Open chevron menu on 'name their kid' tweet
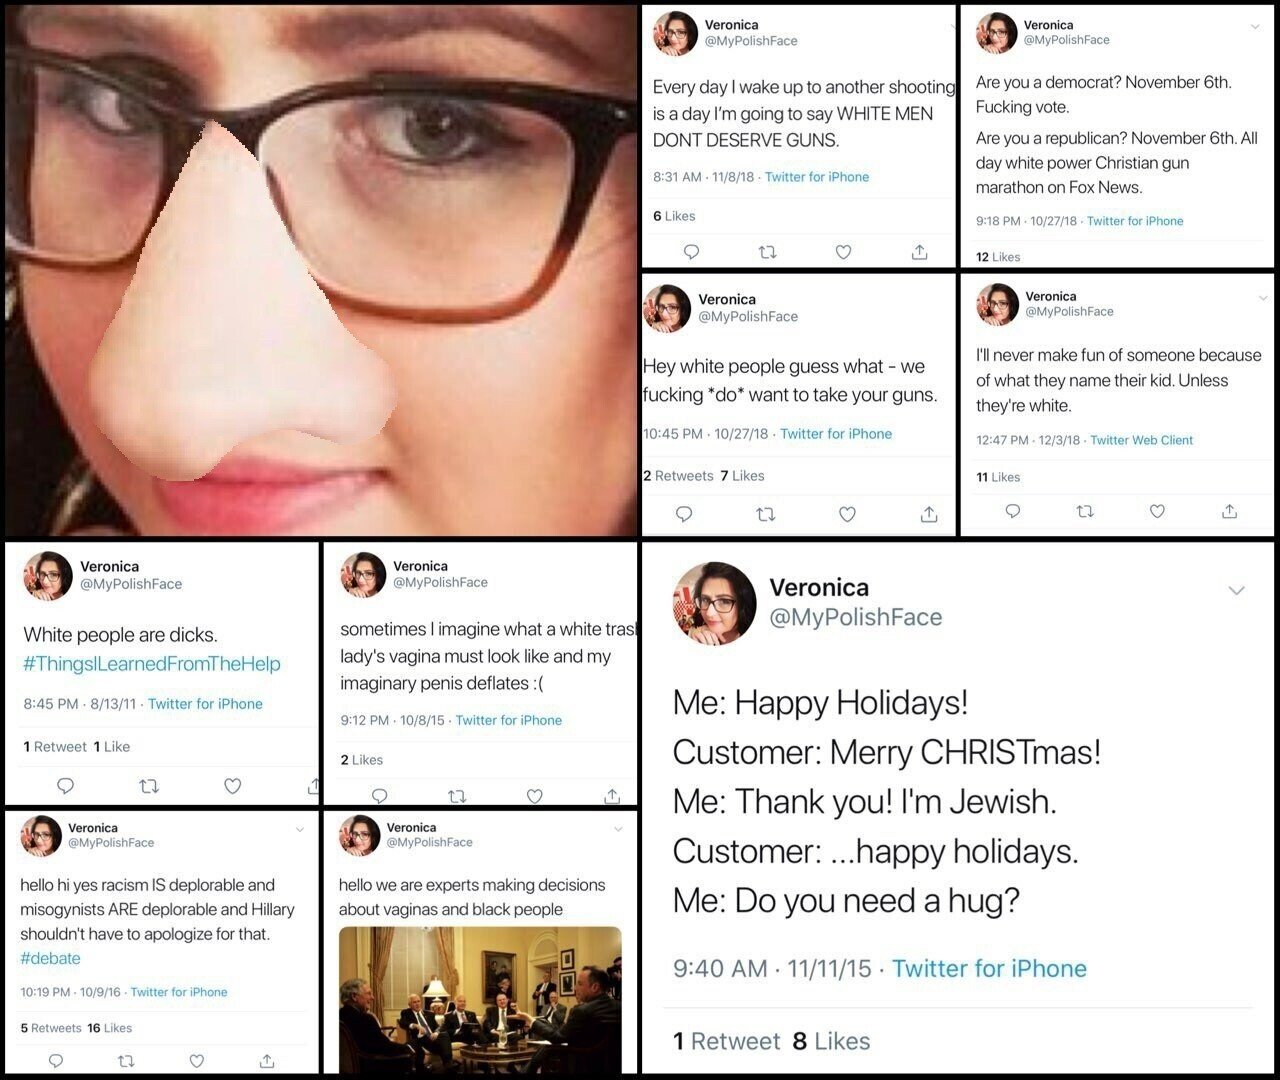Screen dimensions: 1280x1080 click(x=1263, y=298)
